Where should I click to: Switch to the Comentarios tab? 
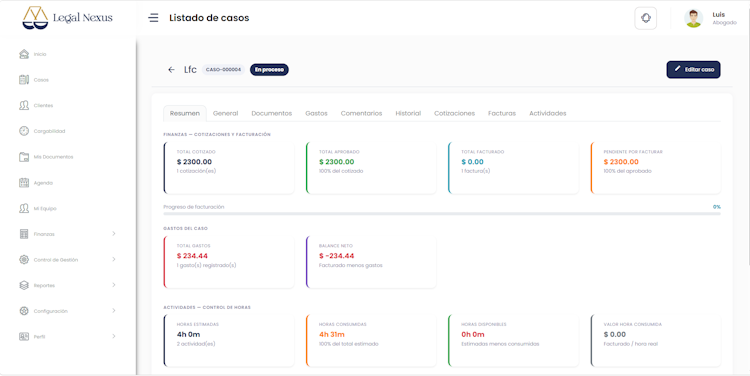coord(361,113)
